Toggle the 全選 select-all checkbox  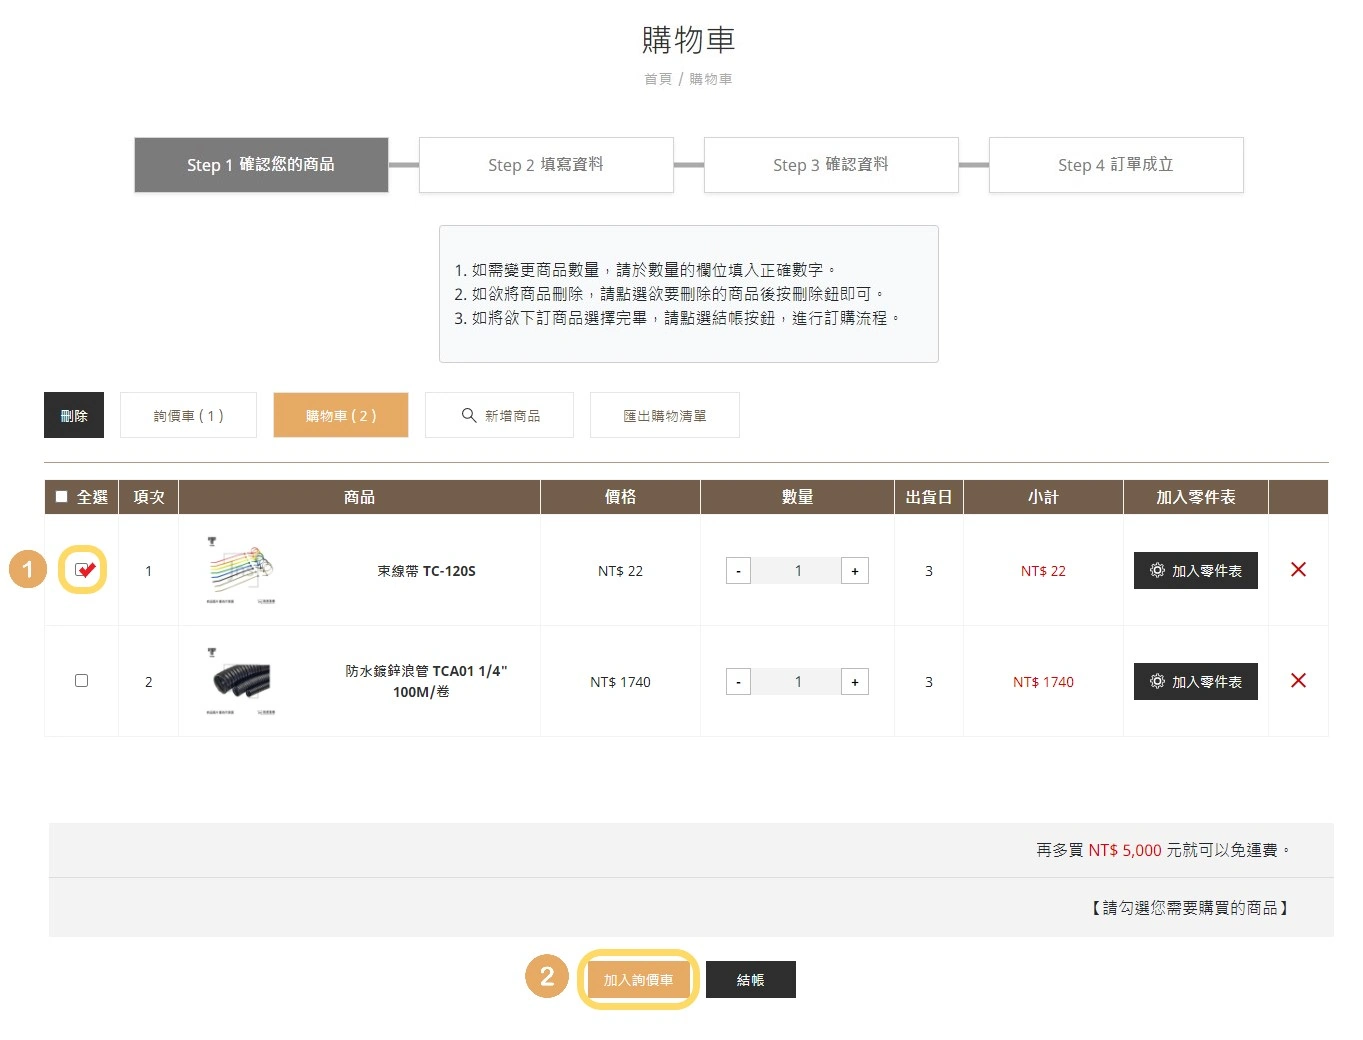point(62,497)
